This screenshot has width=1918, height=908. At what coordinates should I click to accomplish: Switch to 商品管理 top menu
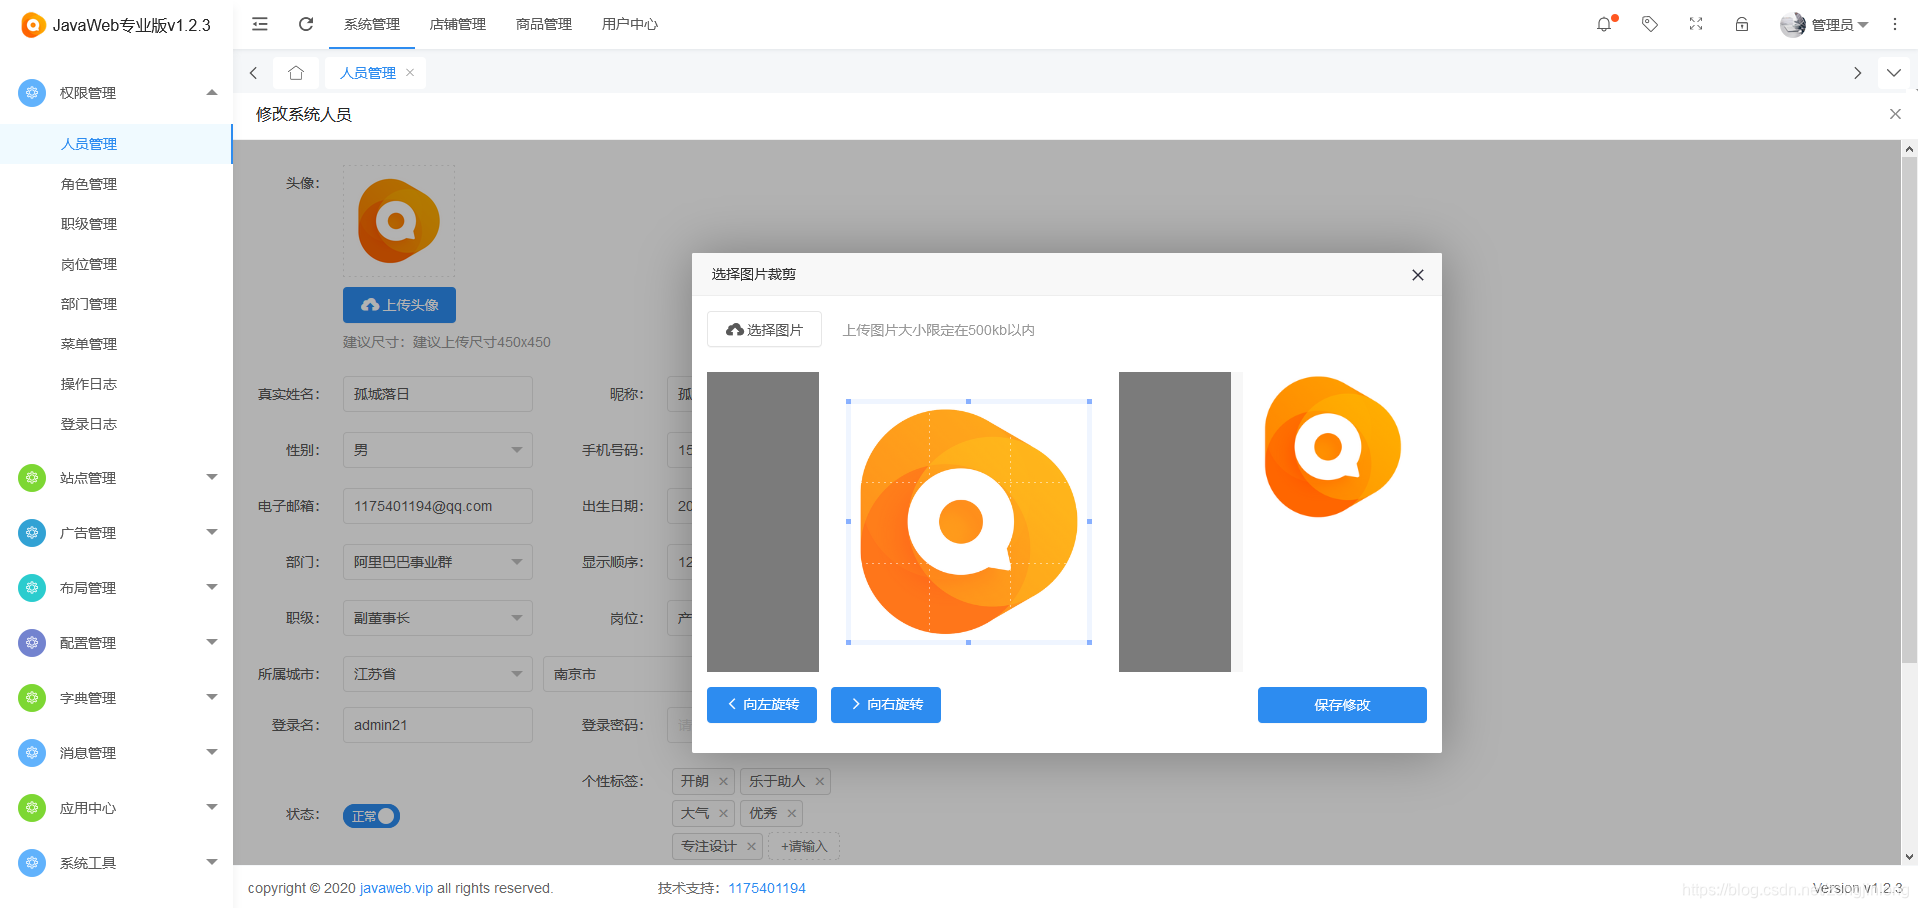[x=544, y=24]
